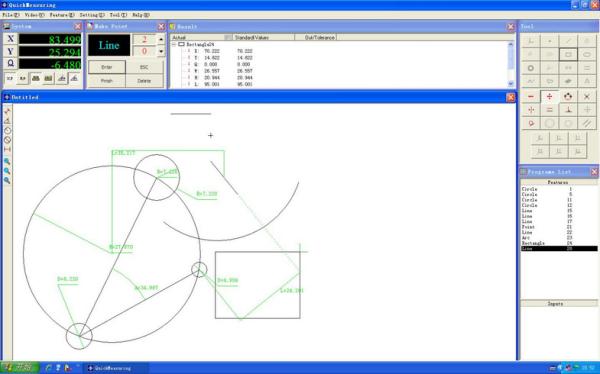Pick the red minus construction tool
600x374 pixels.
pyautogui.click(x=531, y=96)
